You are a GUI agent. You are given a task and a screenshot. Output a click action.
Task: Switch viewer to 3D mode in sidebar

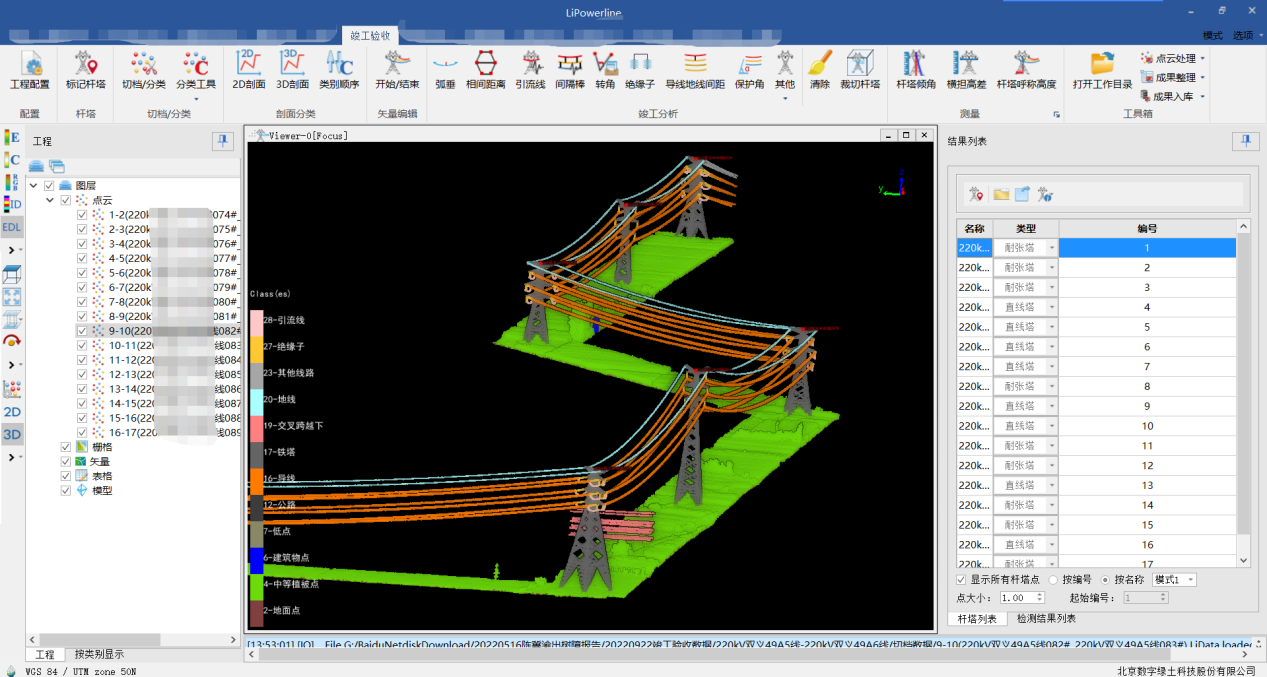12,434
